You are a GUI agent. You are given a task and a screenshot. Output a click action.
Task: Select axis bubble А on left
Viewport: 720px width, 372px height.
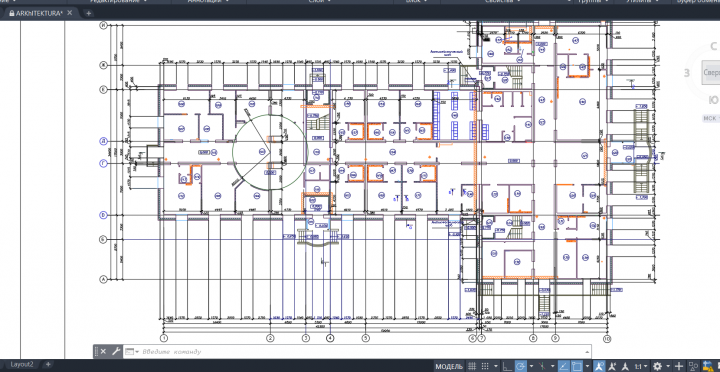[104, 279]
